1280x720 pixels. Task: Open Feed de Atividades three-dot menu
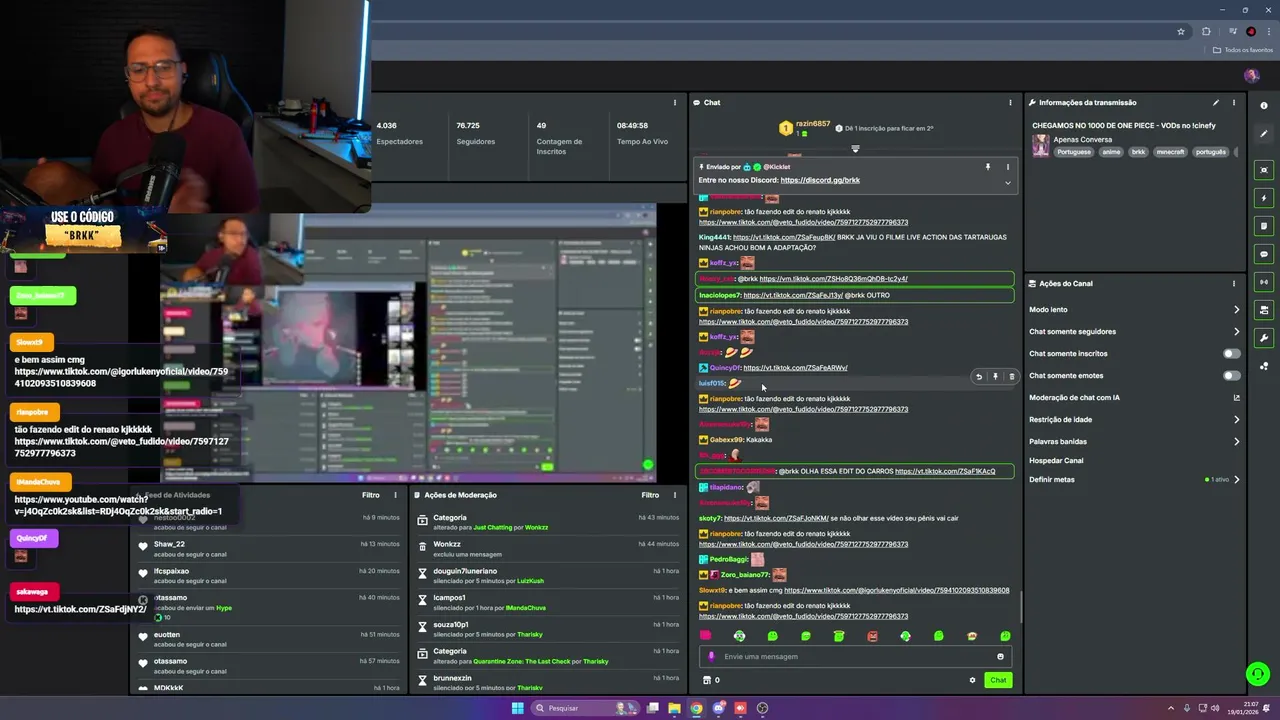(395, 495)
